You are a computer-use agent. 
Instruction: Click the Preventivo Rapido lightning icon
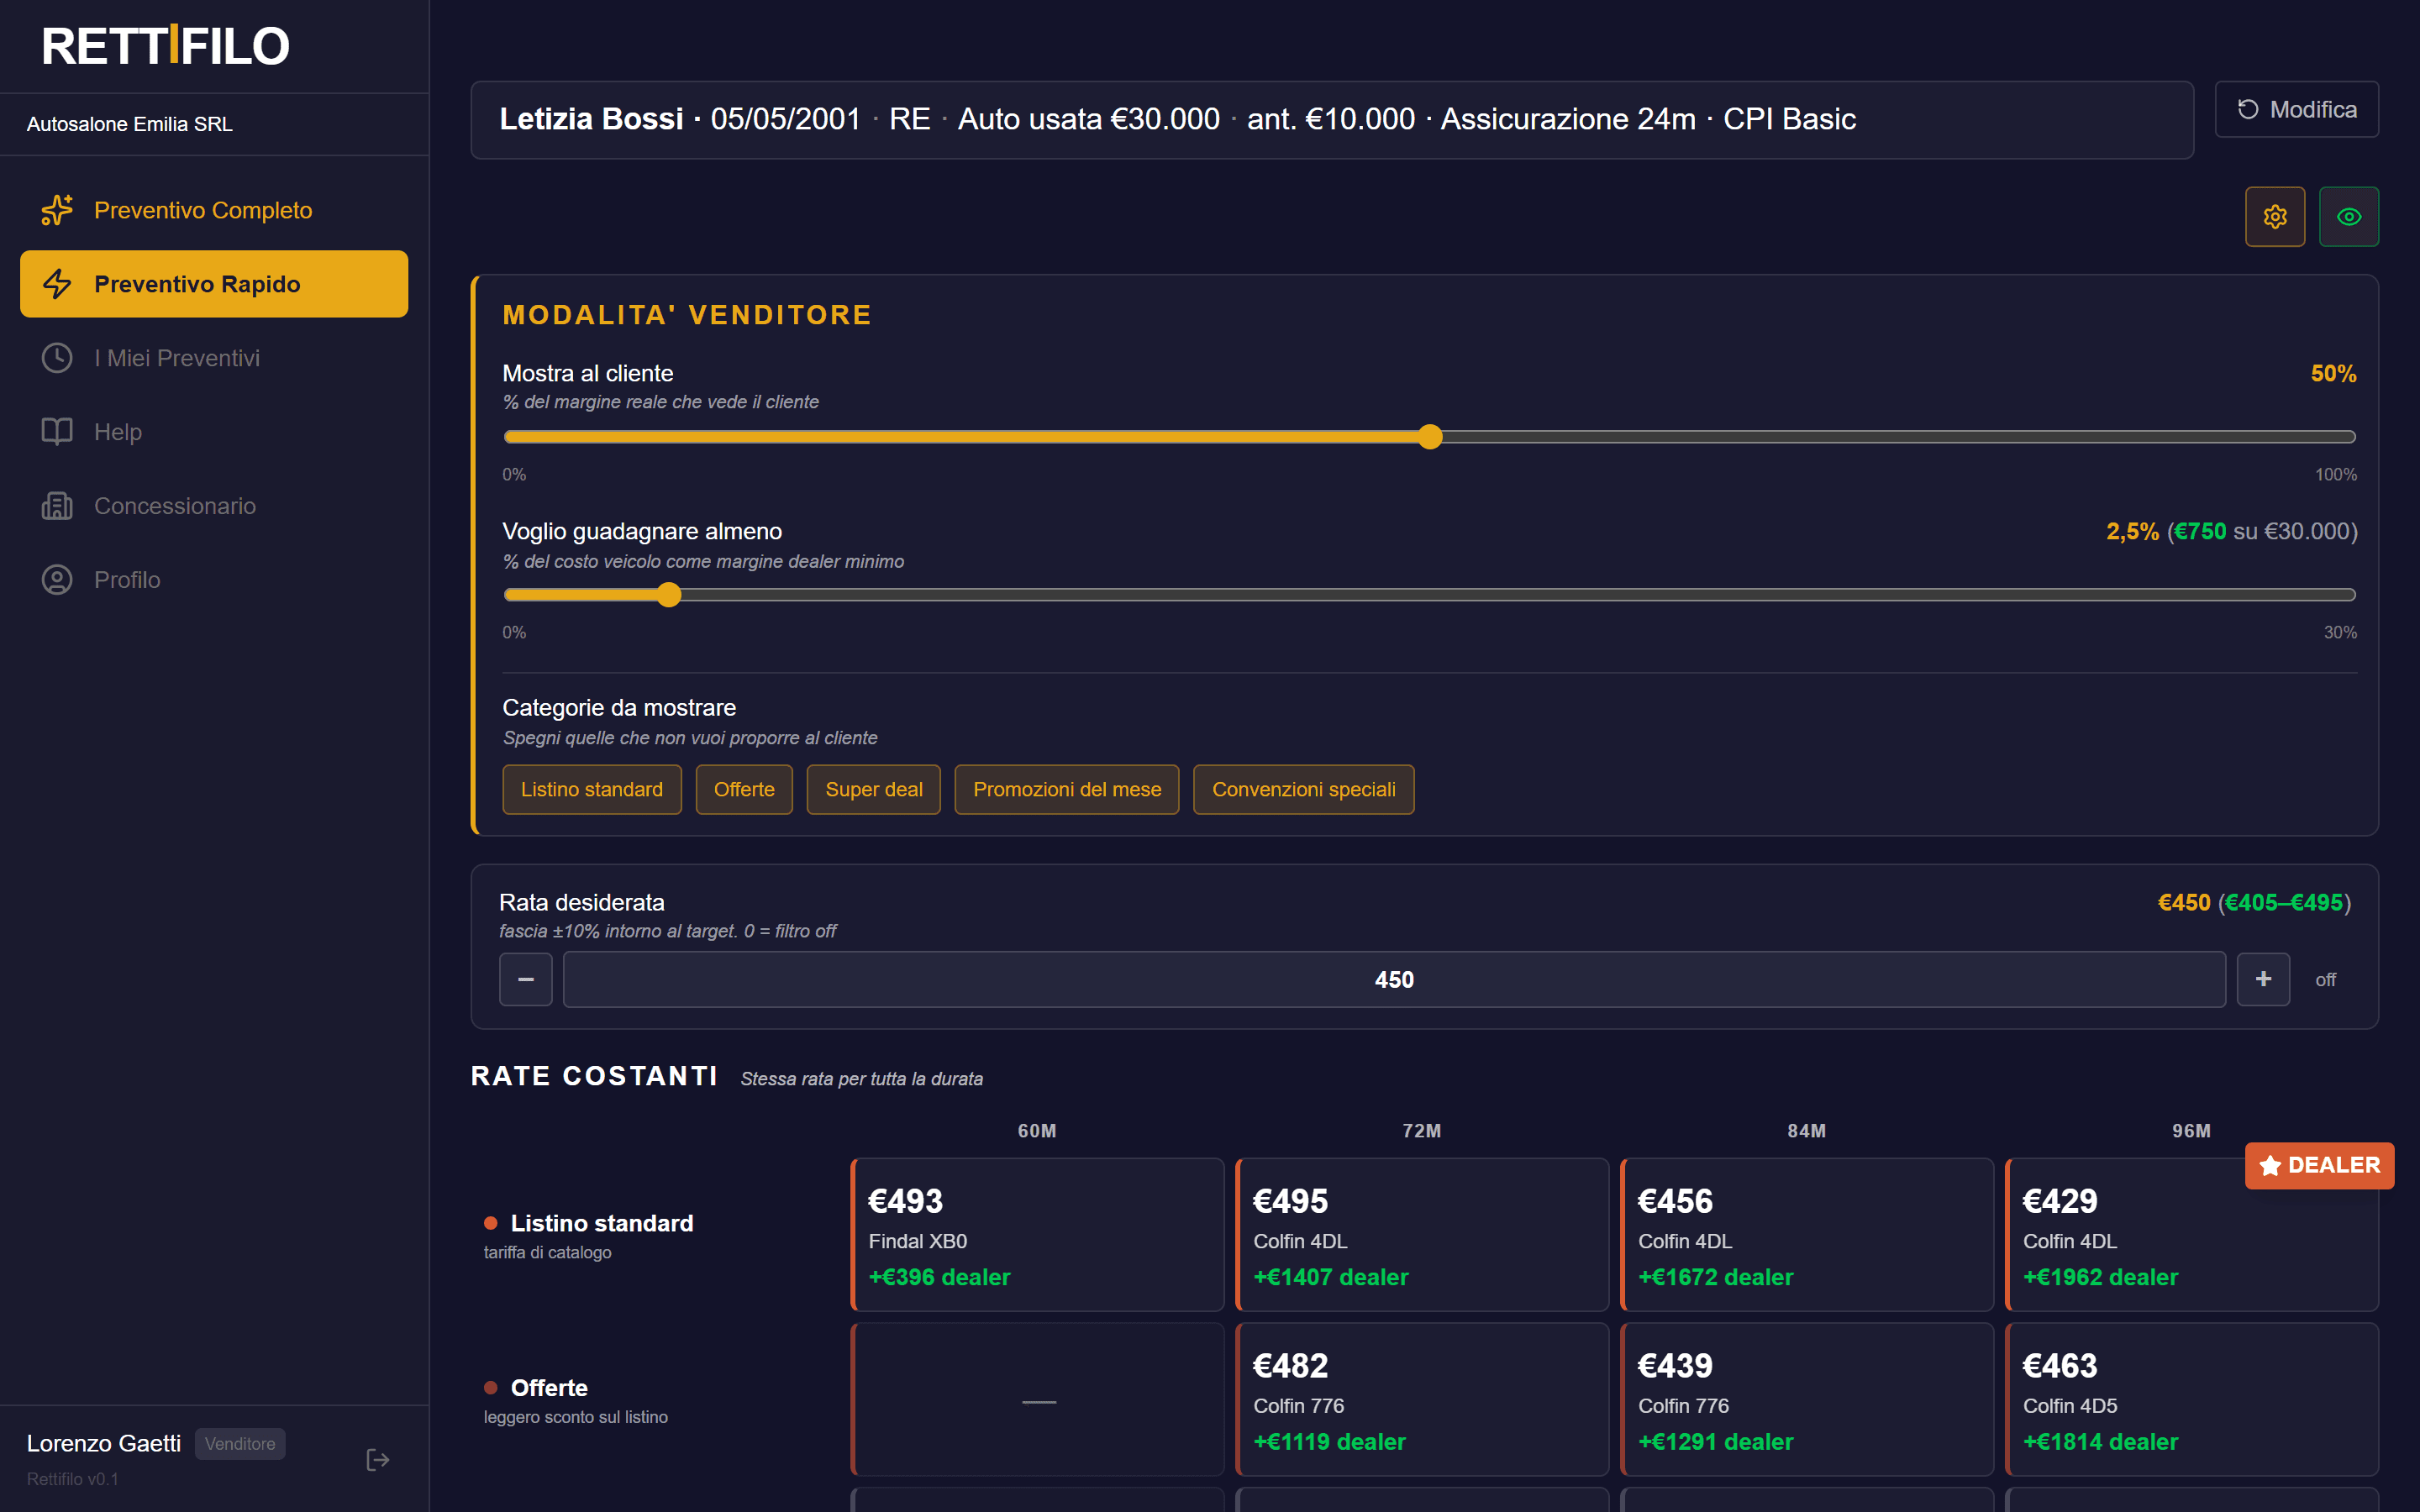point(57,284)
